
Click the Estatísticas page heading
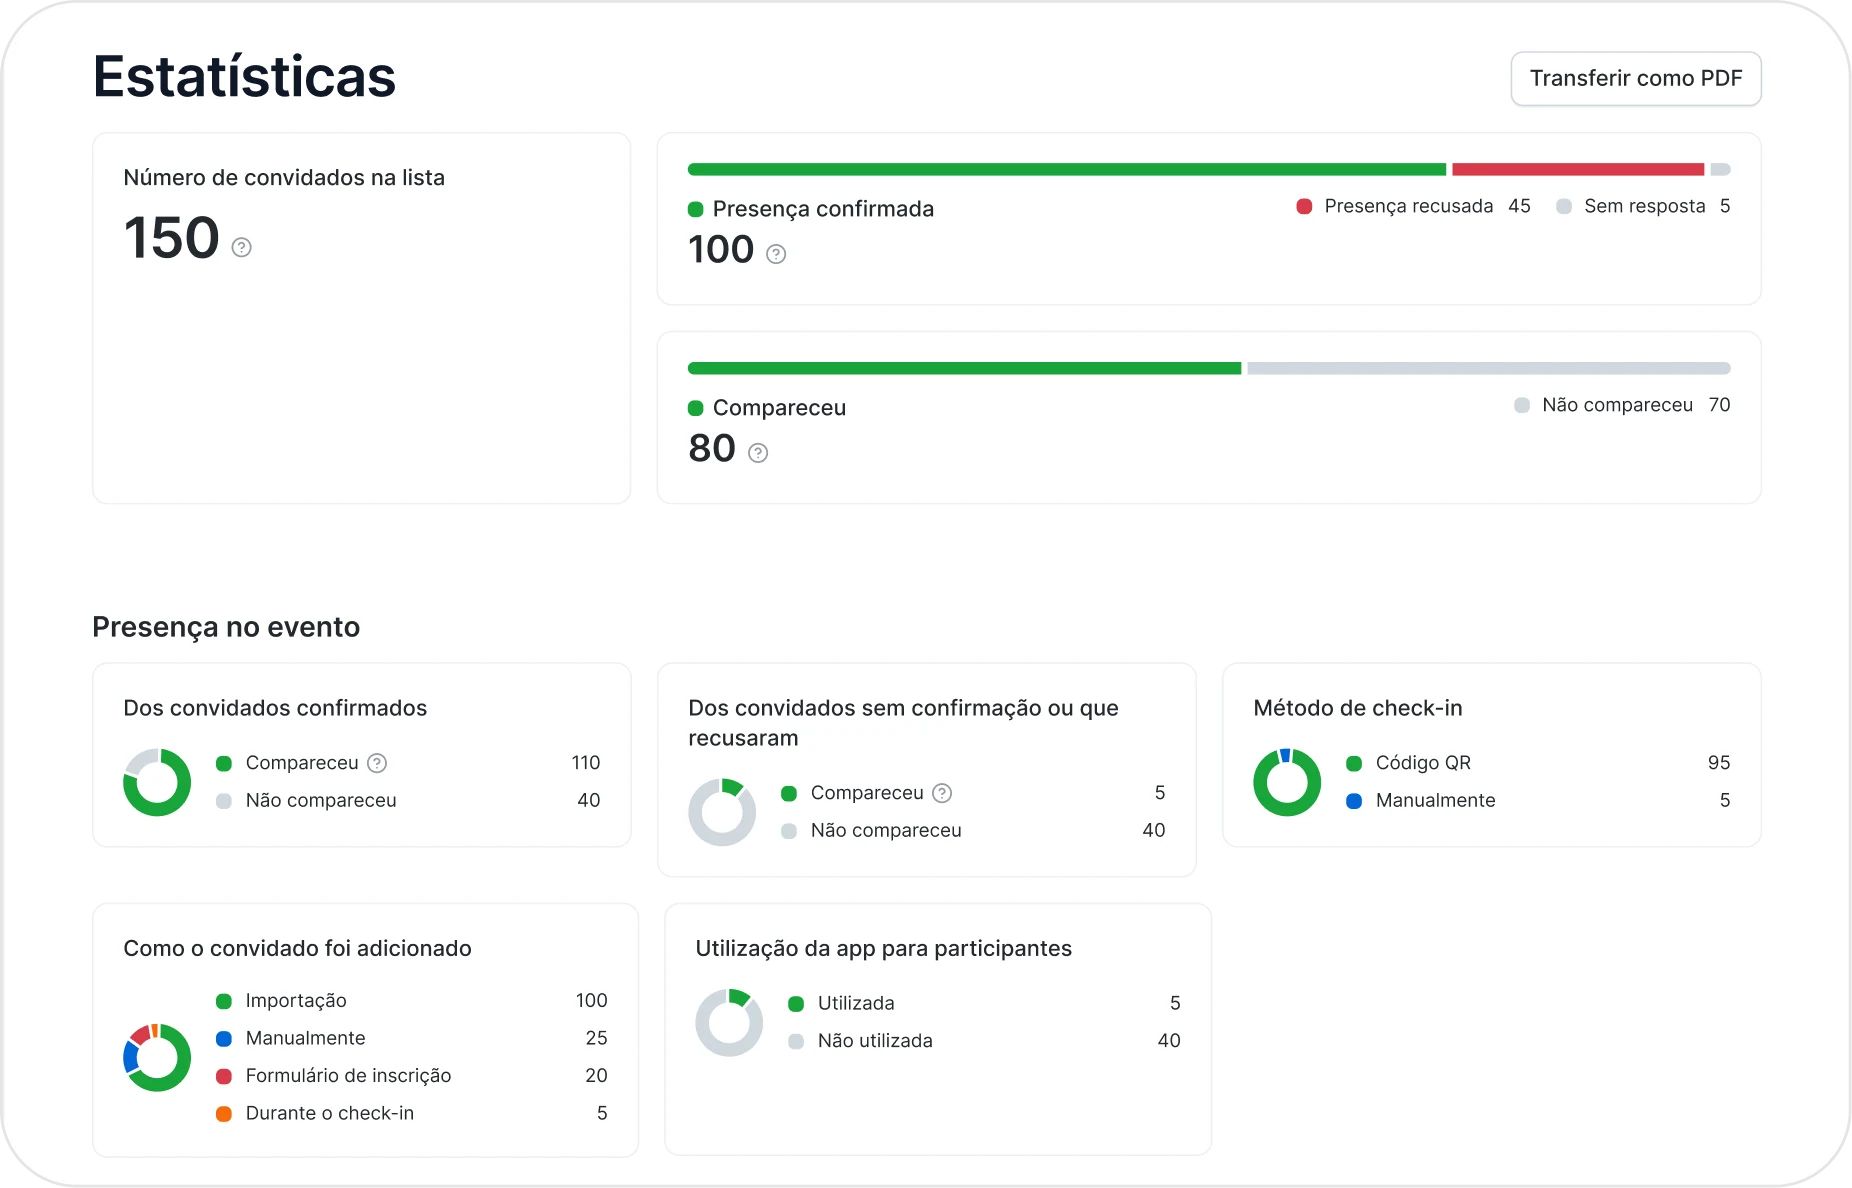[244, 77]
